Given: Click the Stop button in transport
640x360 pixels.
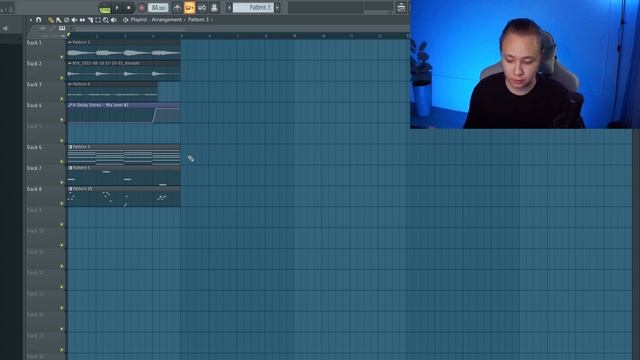Looking at the screenshot, I should click(129, 8).
